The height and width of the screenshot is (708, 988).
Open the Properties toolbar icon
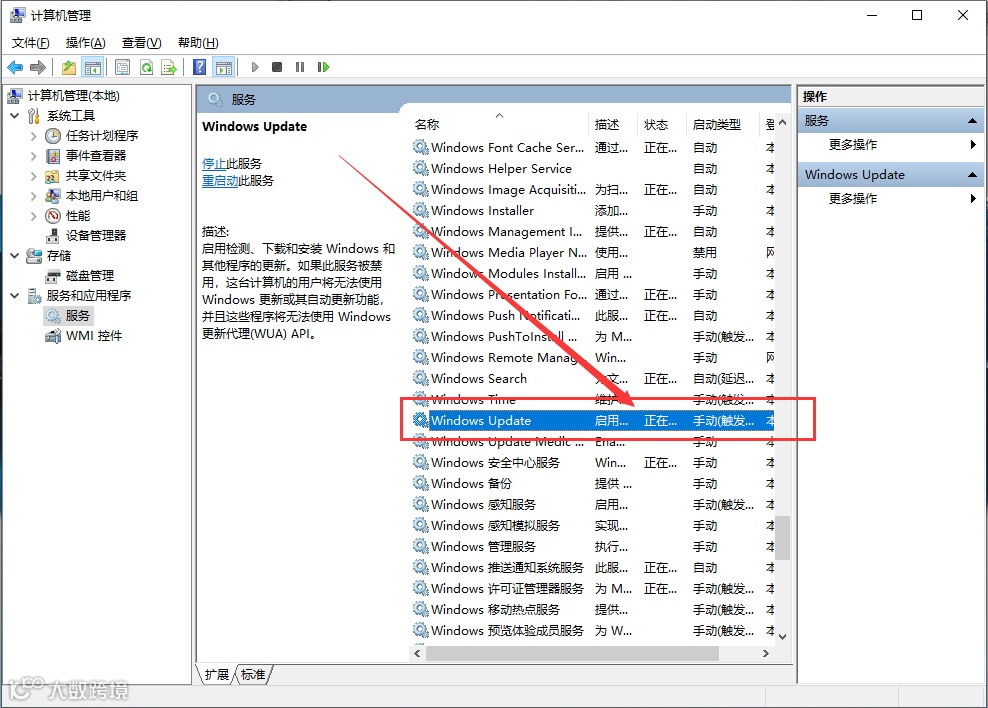(x=122, y=67)
